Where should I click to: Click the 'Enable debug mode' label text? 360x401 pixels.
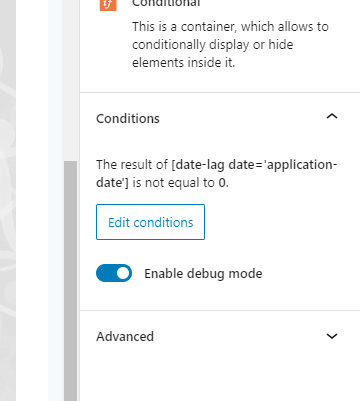[x=203, y=274]
